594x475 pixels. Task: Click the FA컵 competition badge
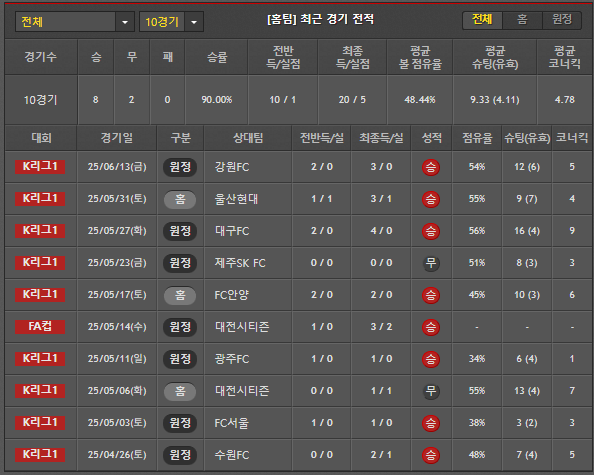pyautogui.click(x=40, y=327)
